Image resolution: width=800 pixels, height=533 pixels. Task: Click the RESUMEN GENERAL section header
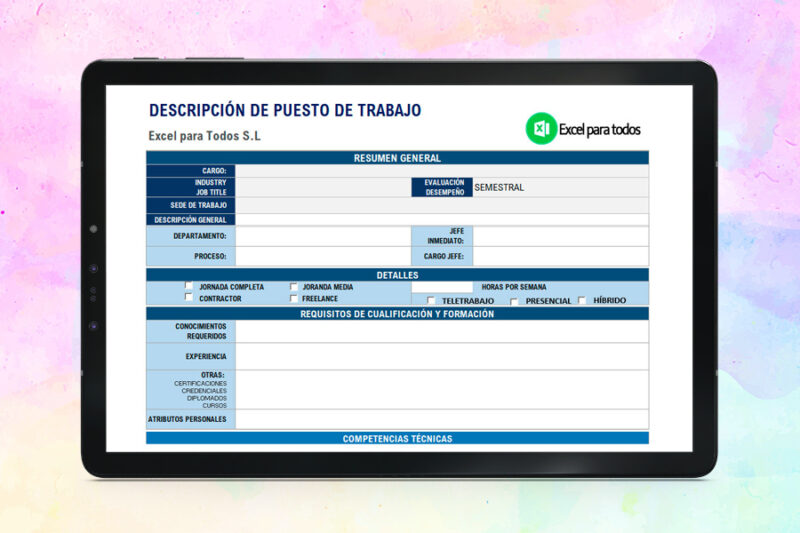[397, 158]
